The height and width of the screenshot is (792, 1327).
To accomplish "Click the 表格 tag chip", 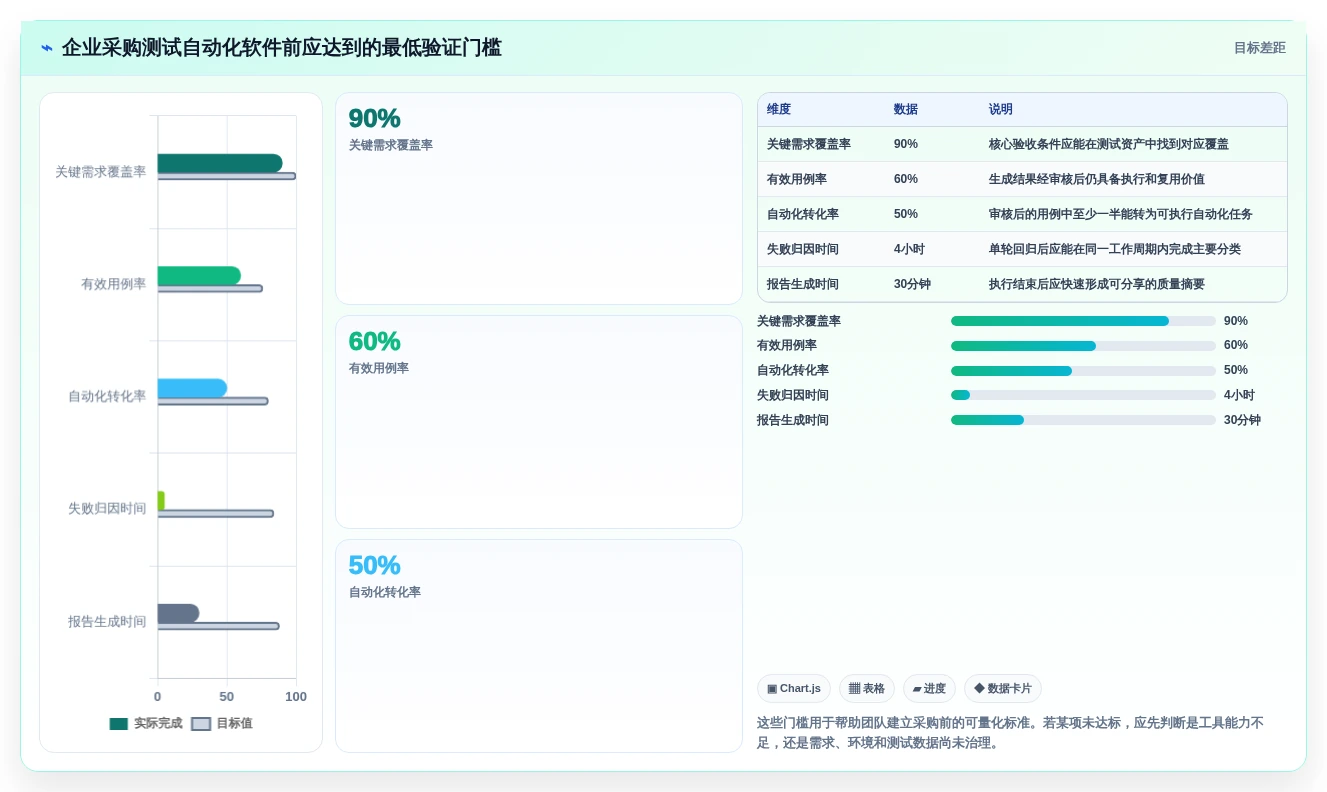I will 866,688.
